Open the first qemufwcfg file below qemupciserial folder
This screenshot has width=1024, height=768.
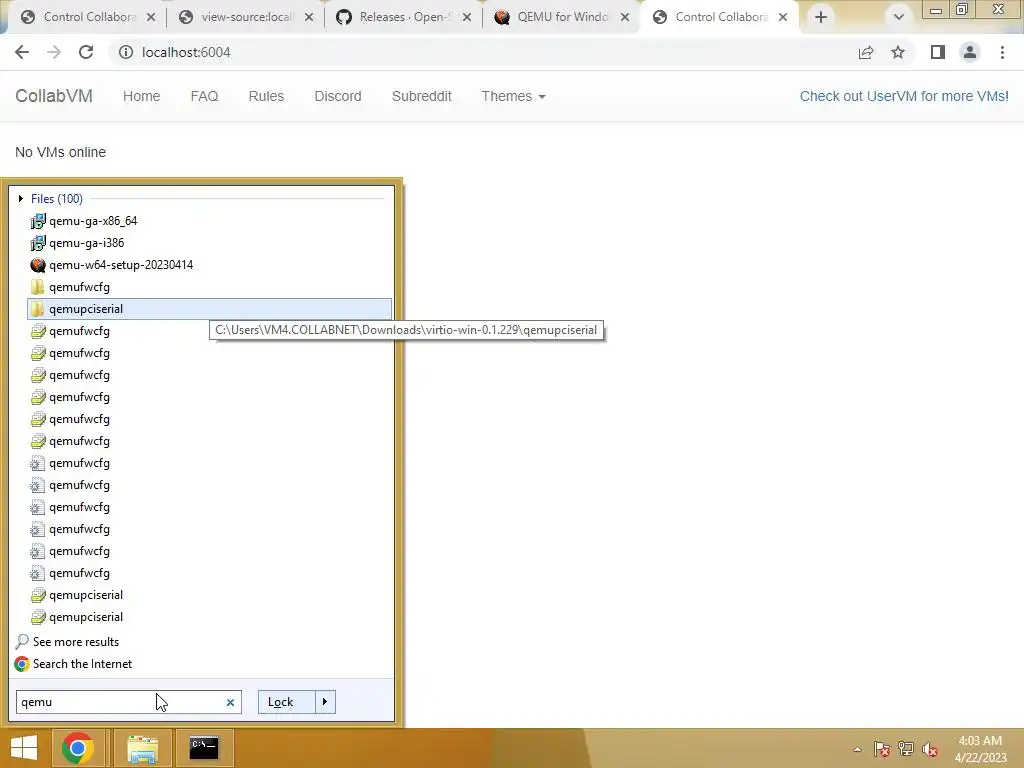79,331
